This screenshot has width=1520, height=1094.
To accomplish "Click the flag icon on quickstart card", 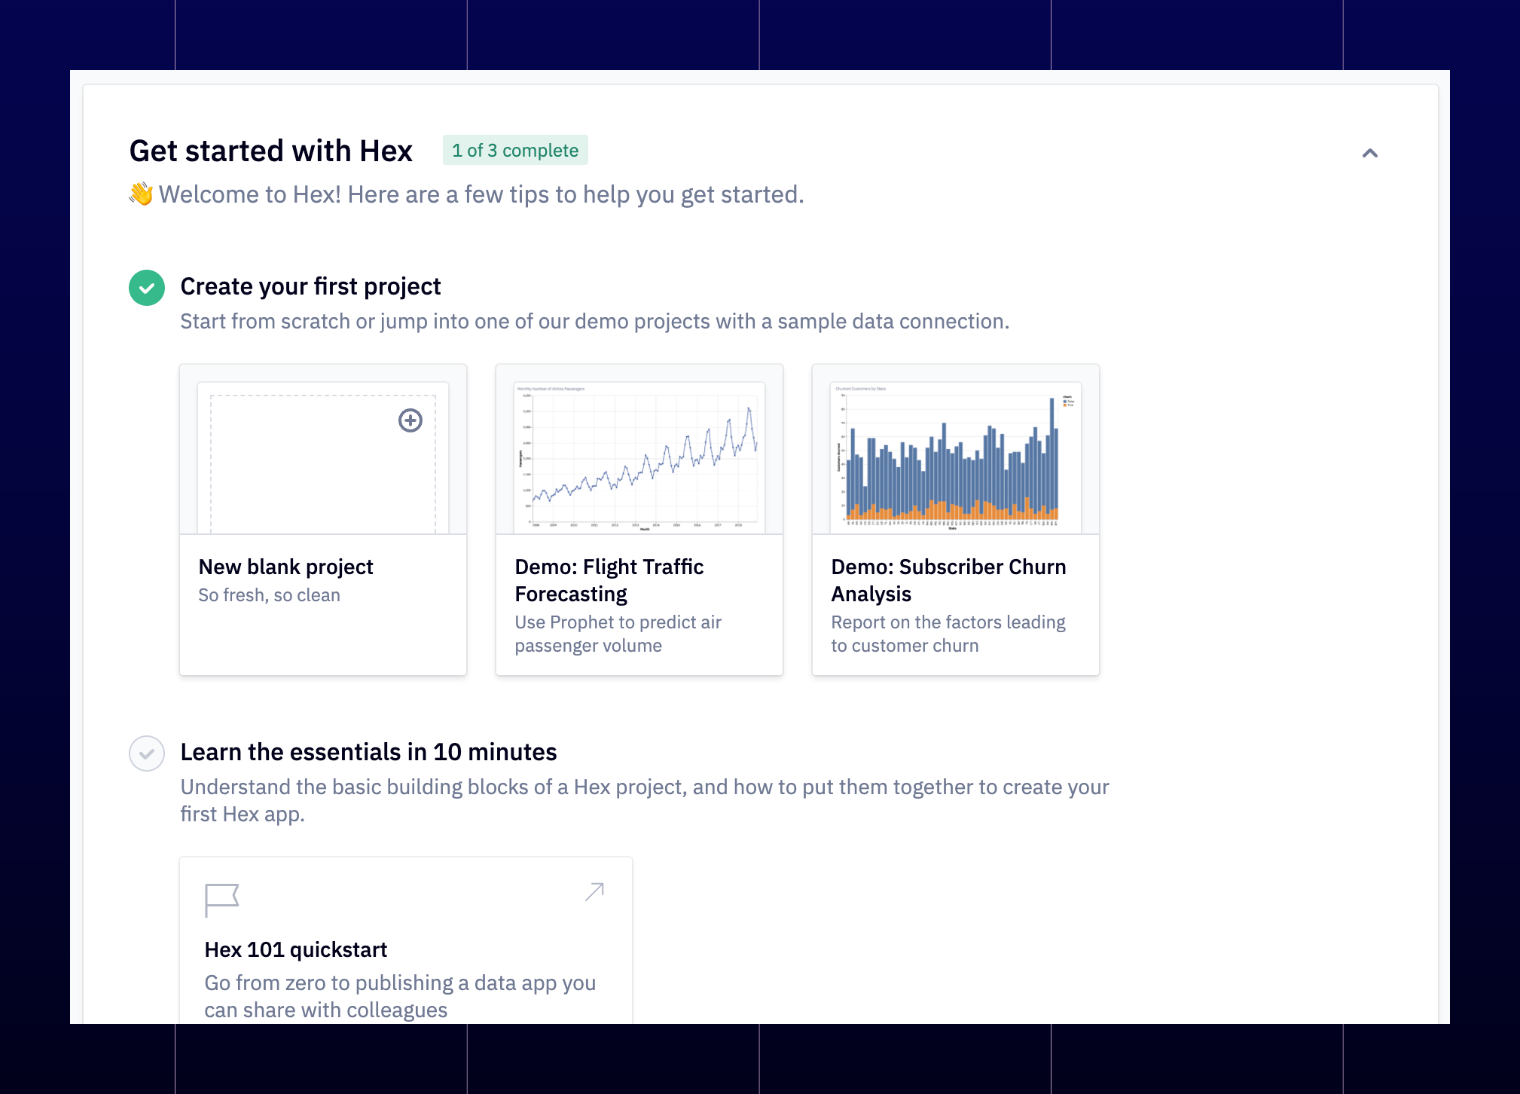I will [x=222, y=900].
